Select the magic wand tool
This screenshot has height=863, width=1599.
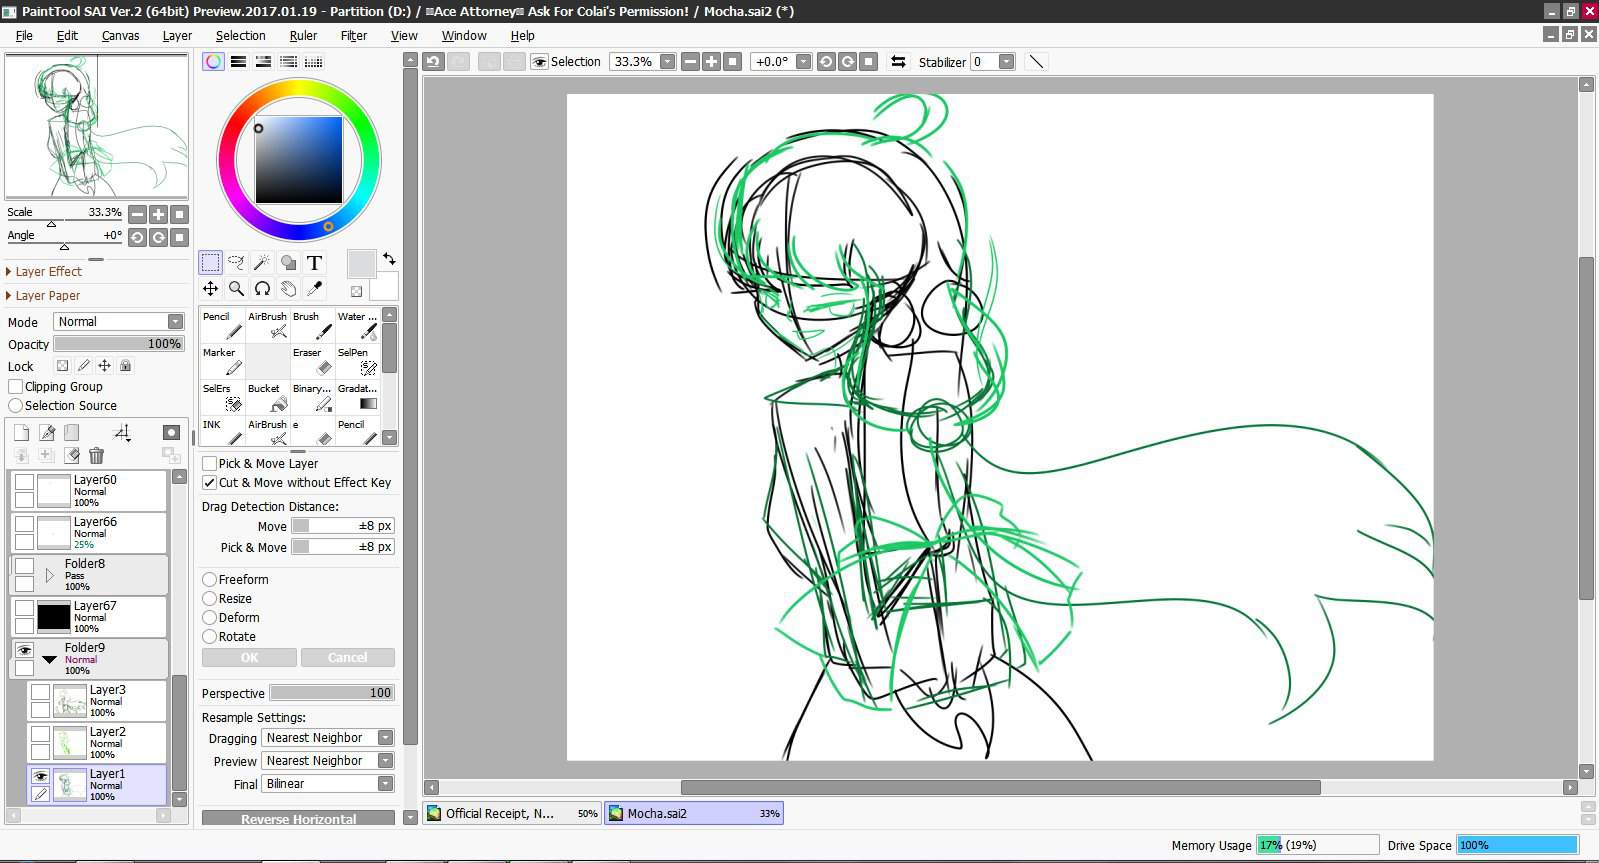point(262,263)
